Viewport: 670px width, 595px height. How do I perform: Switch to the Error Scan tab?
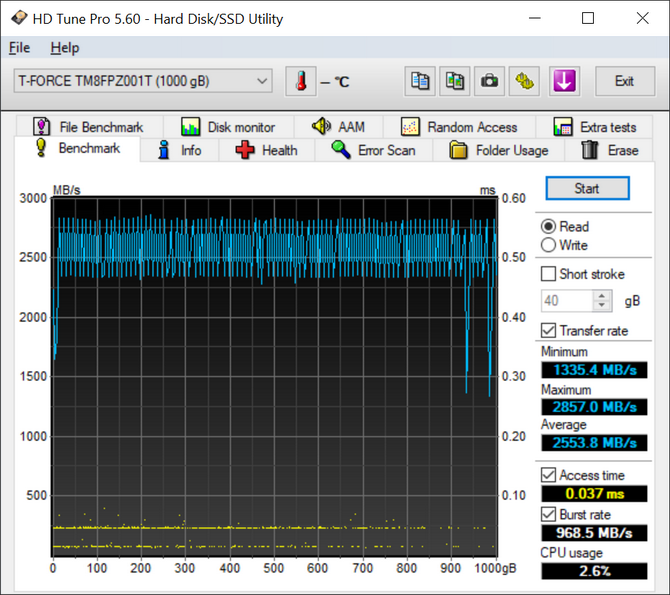click(x=373, y=151)
